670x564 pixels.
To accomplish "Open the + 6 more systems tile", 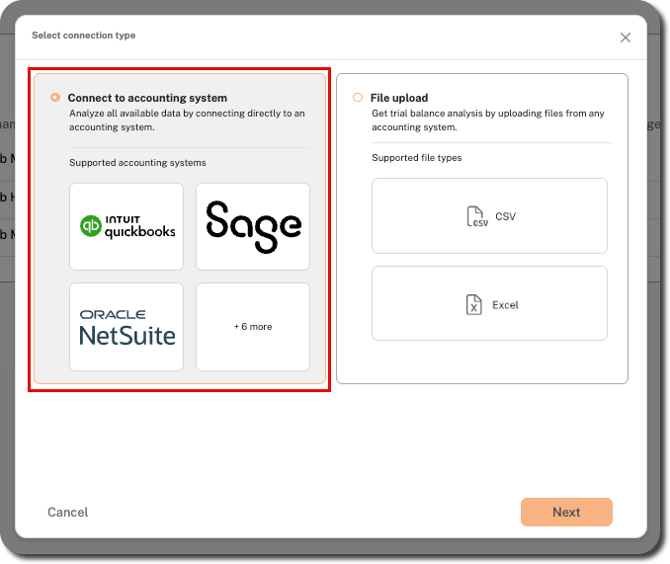I will coord(253,326).
